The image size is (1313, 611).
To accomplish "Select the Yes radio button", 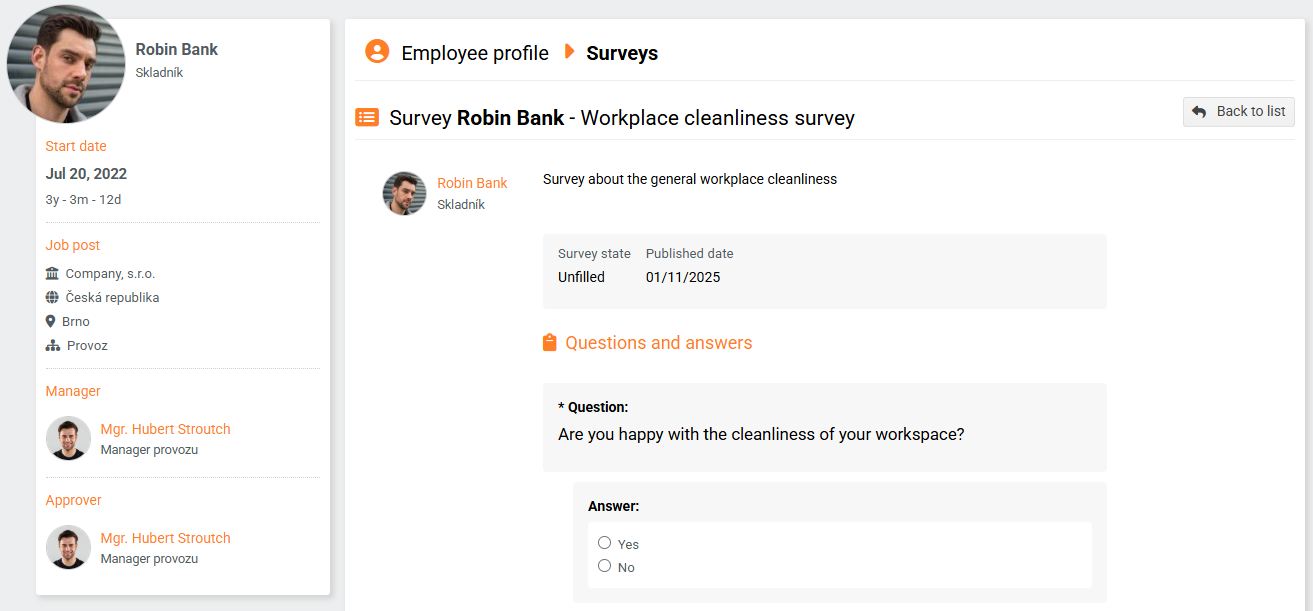I will [x=604, y=543].
